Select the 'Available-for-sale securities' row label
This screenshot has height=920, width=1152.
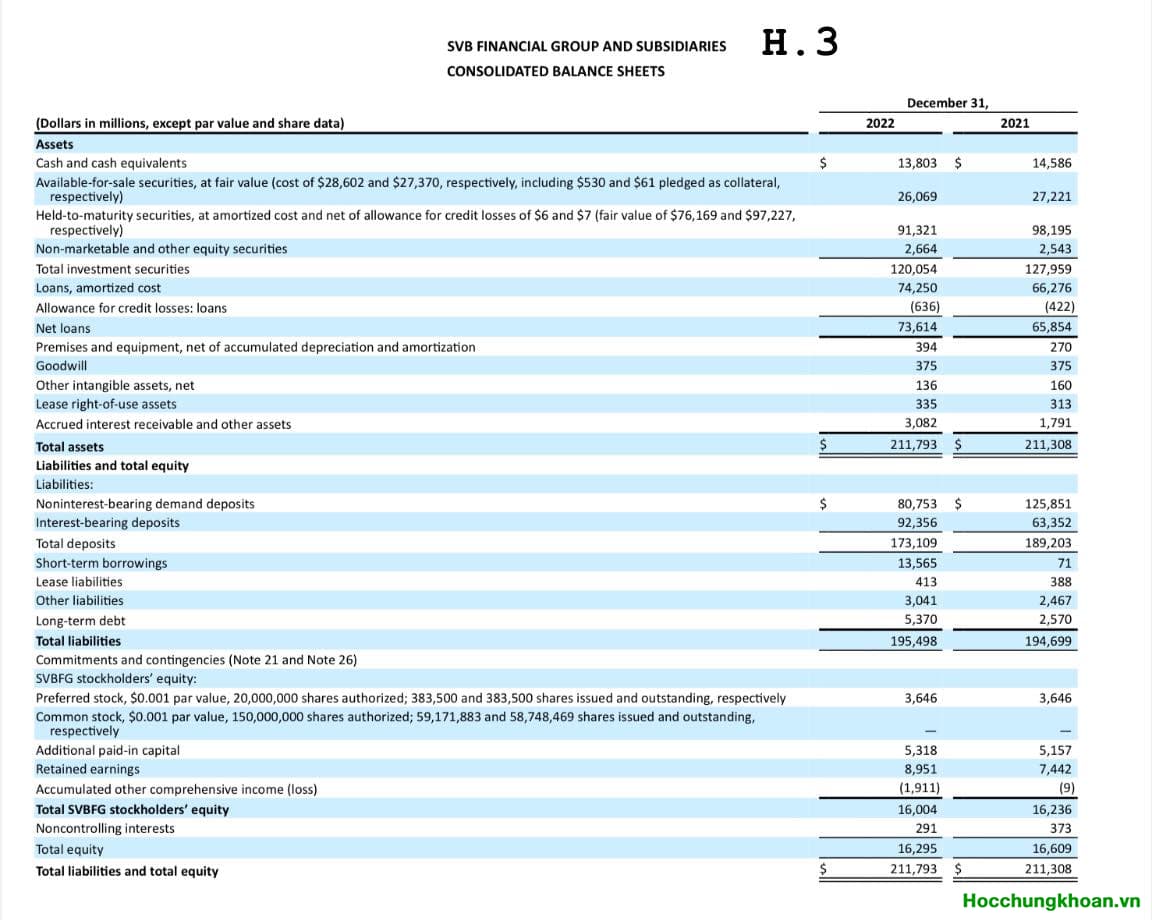pos(408,189)
